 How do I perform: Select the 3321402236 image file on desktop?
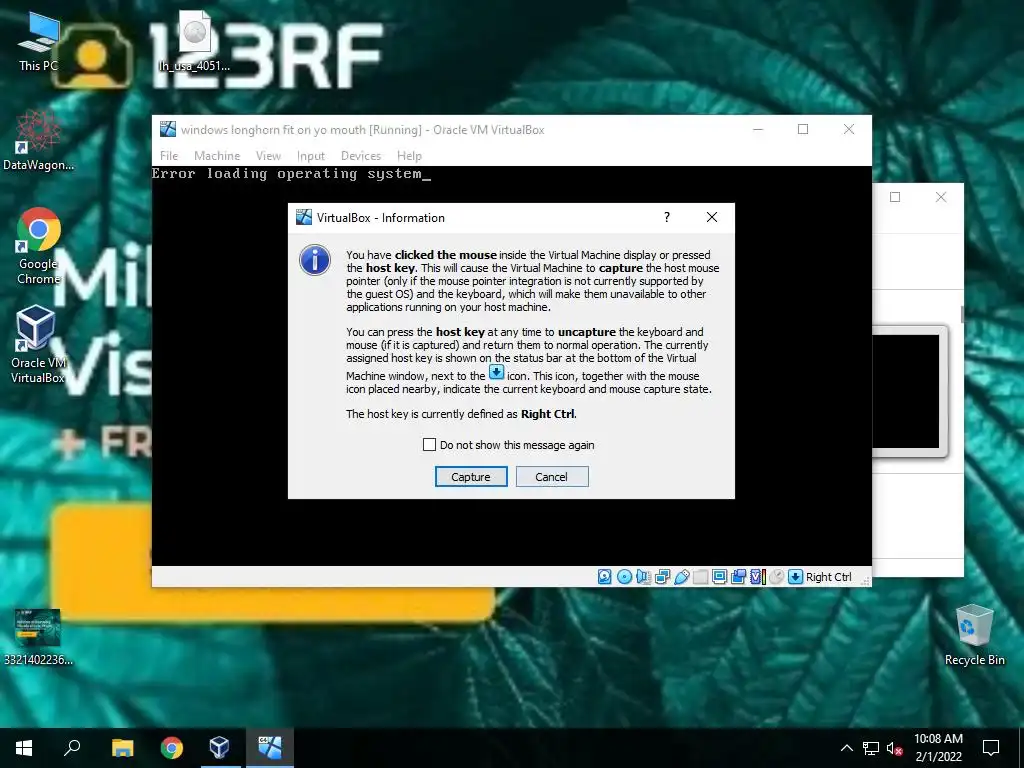pos(39,637)
